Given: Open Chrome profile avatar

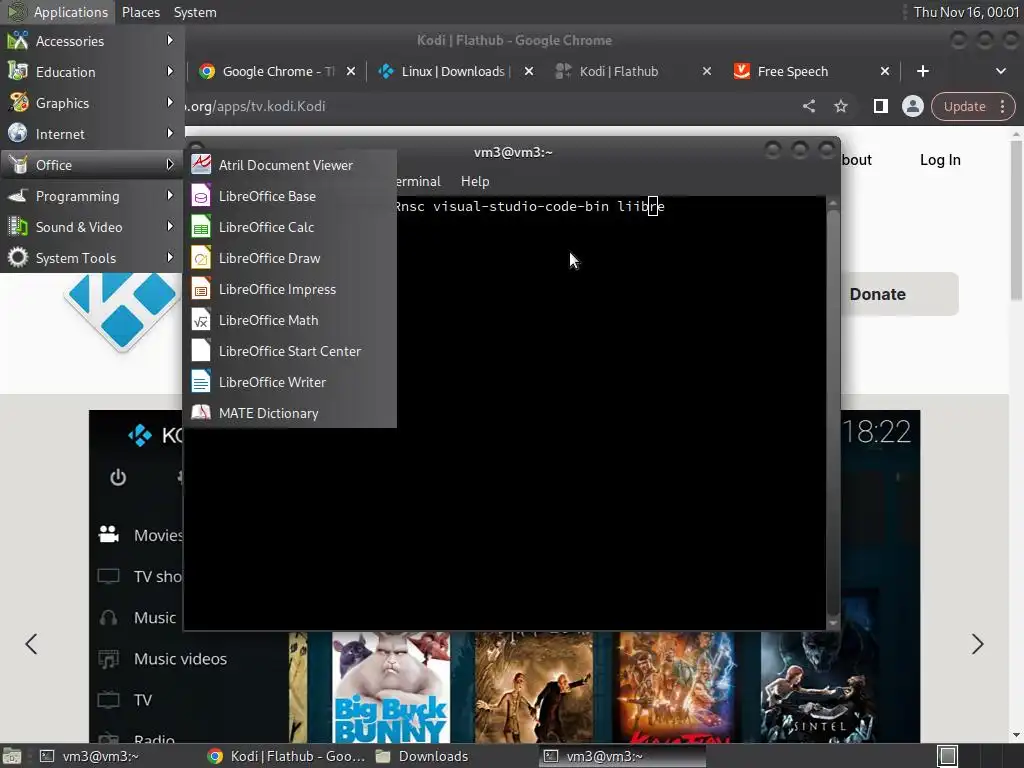Looking at the screenshot, I should (x=912, y=106).
